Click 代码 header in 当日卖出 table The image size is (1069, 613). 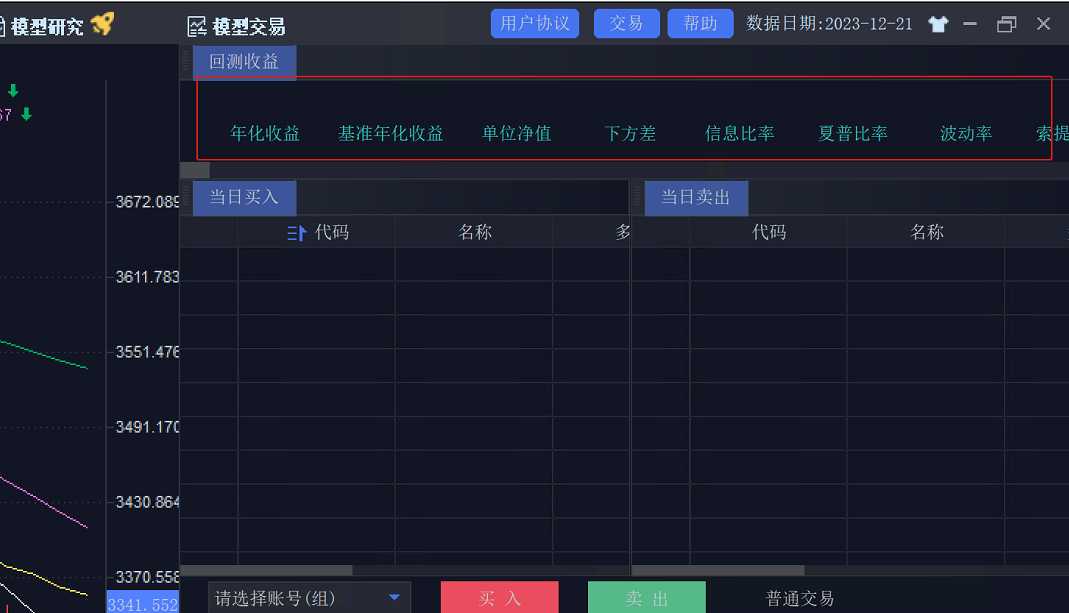(x=769, y=233)
